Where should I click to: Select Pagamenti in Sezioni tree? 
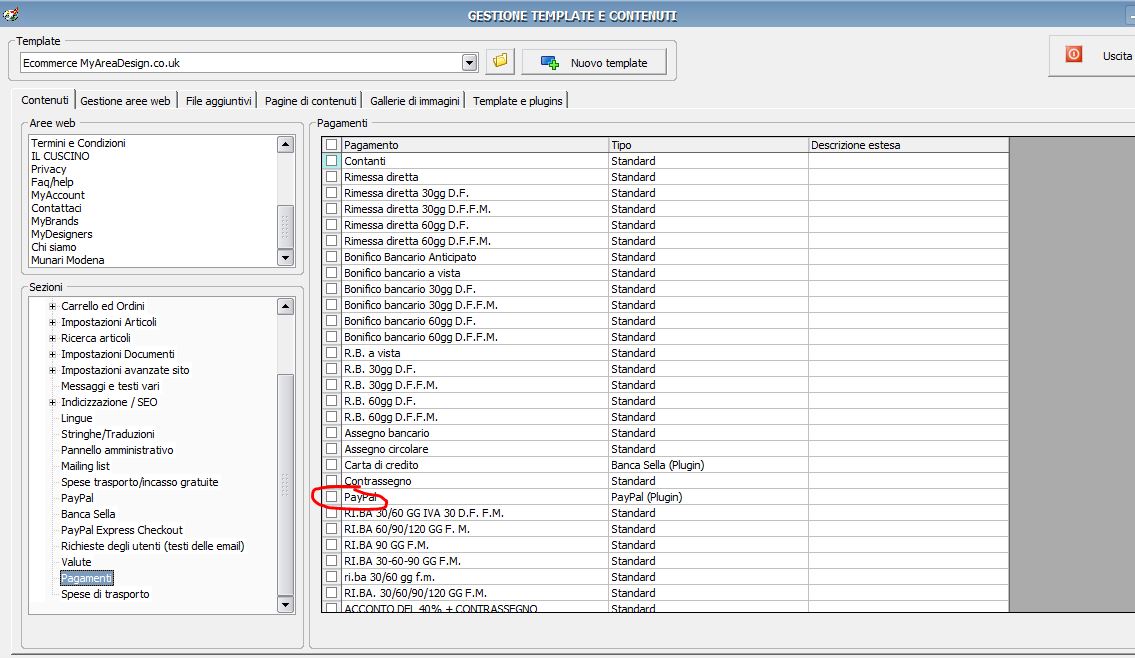87,578
